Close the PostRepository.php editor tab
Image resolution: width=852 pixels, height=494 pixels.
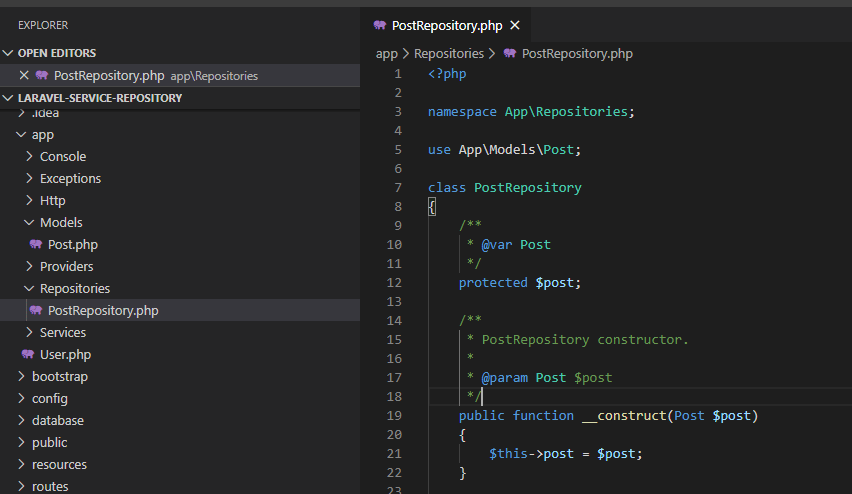(x=515, y=26)
